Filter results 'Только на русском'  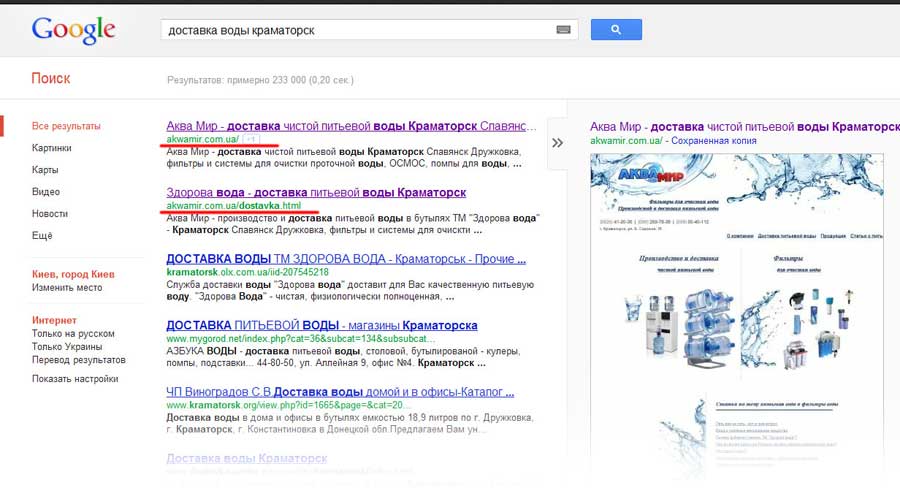(x=73, y=334)
